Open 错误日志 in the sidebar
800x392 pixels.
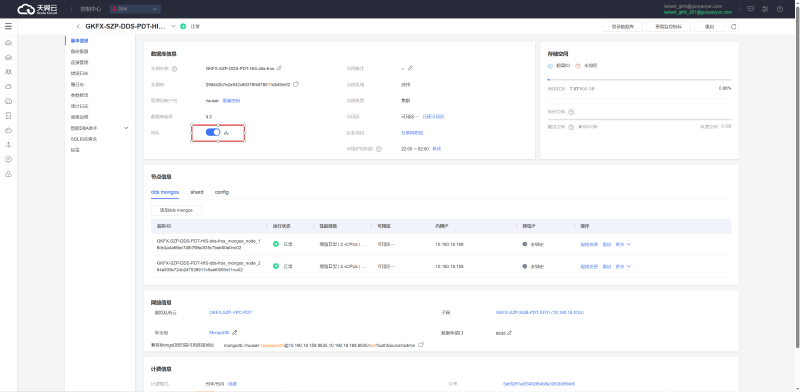point(80,74)
